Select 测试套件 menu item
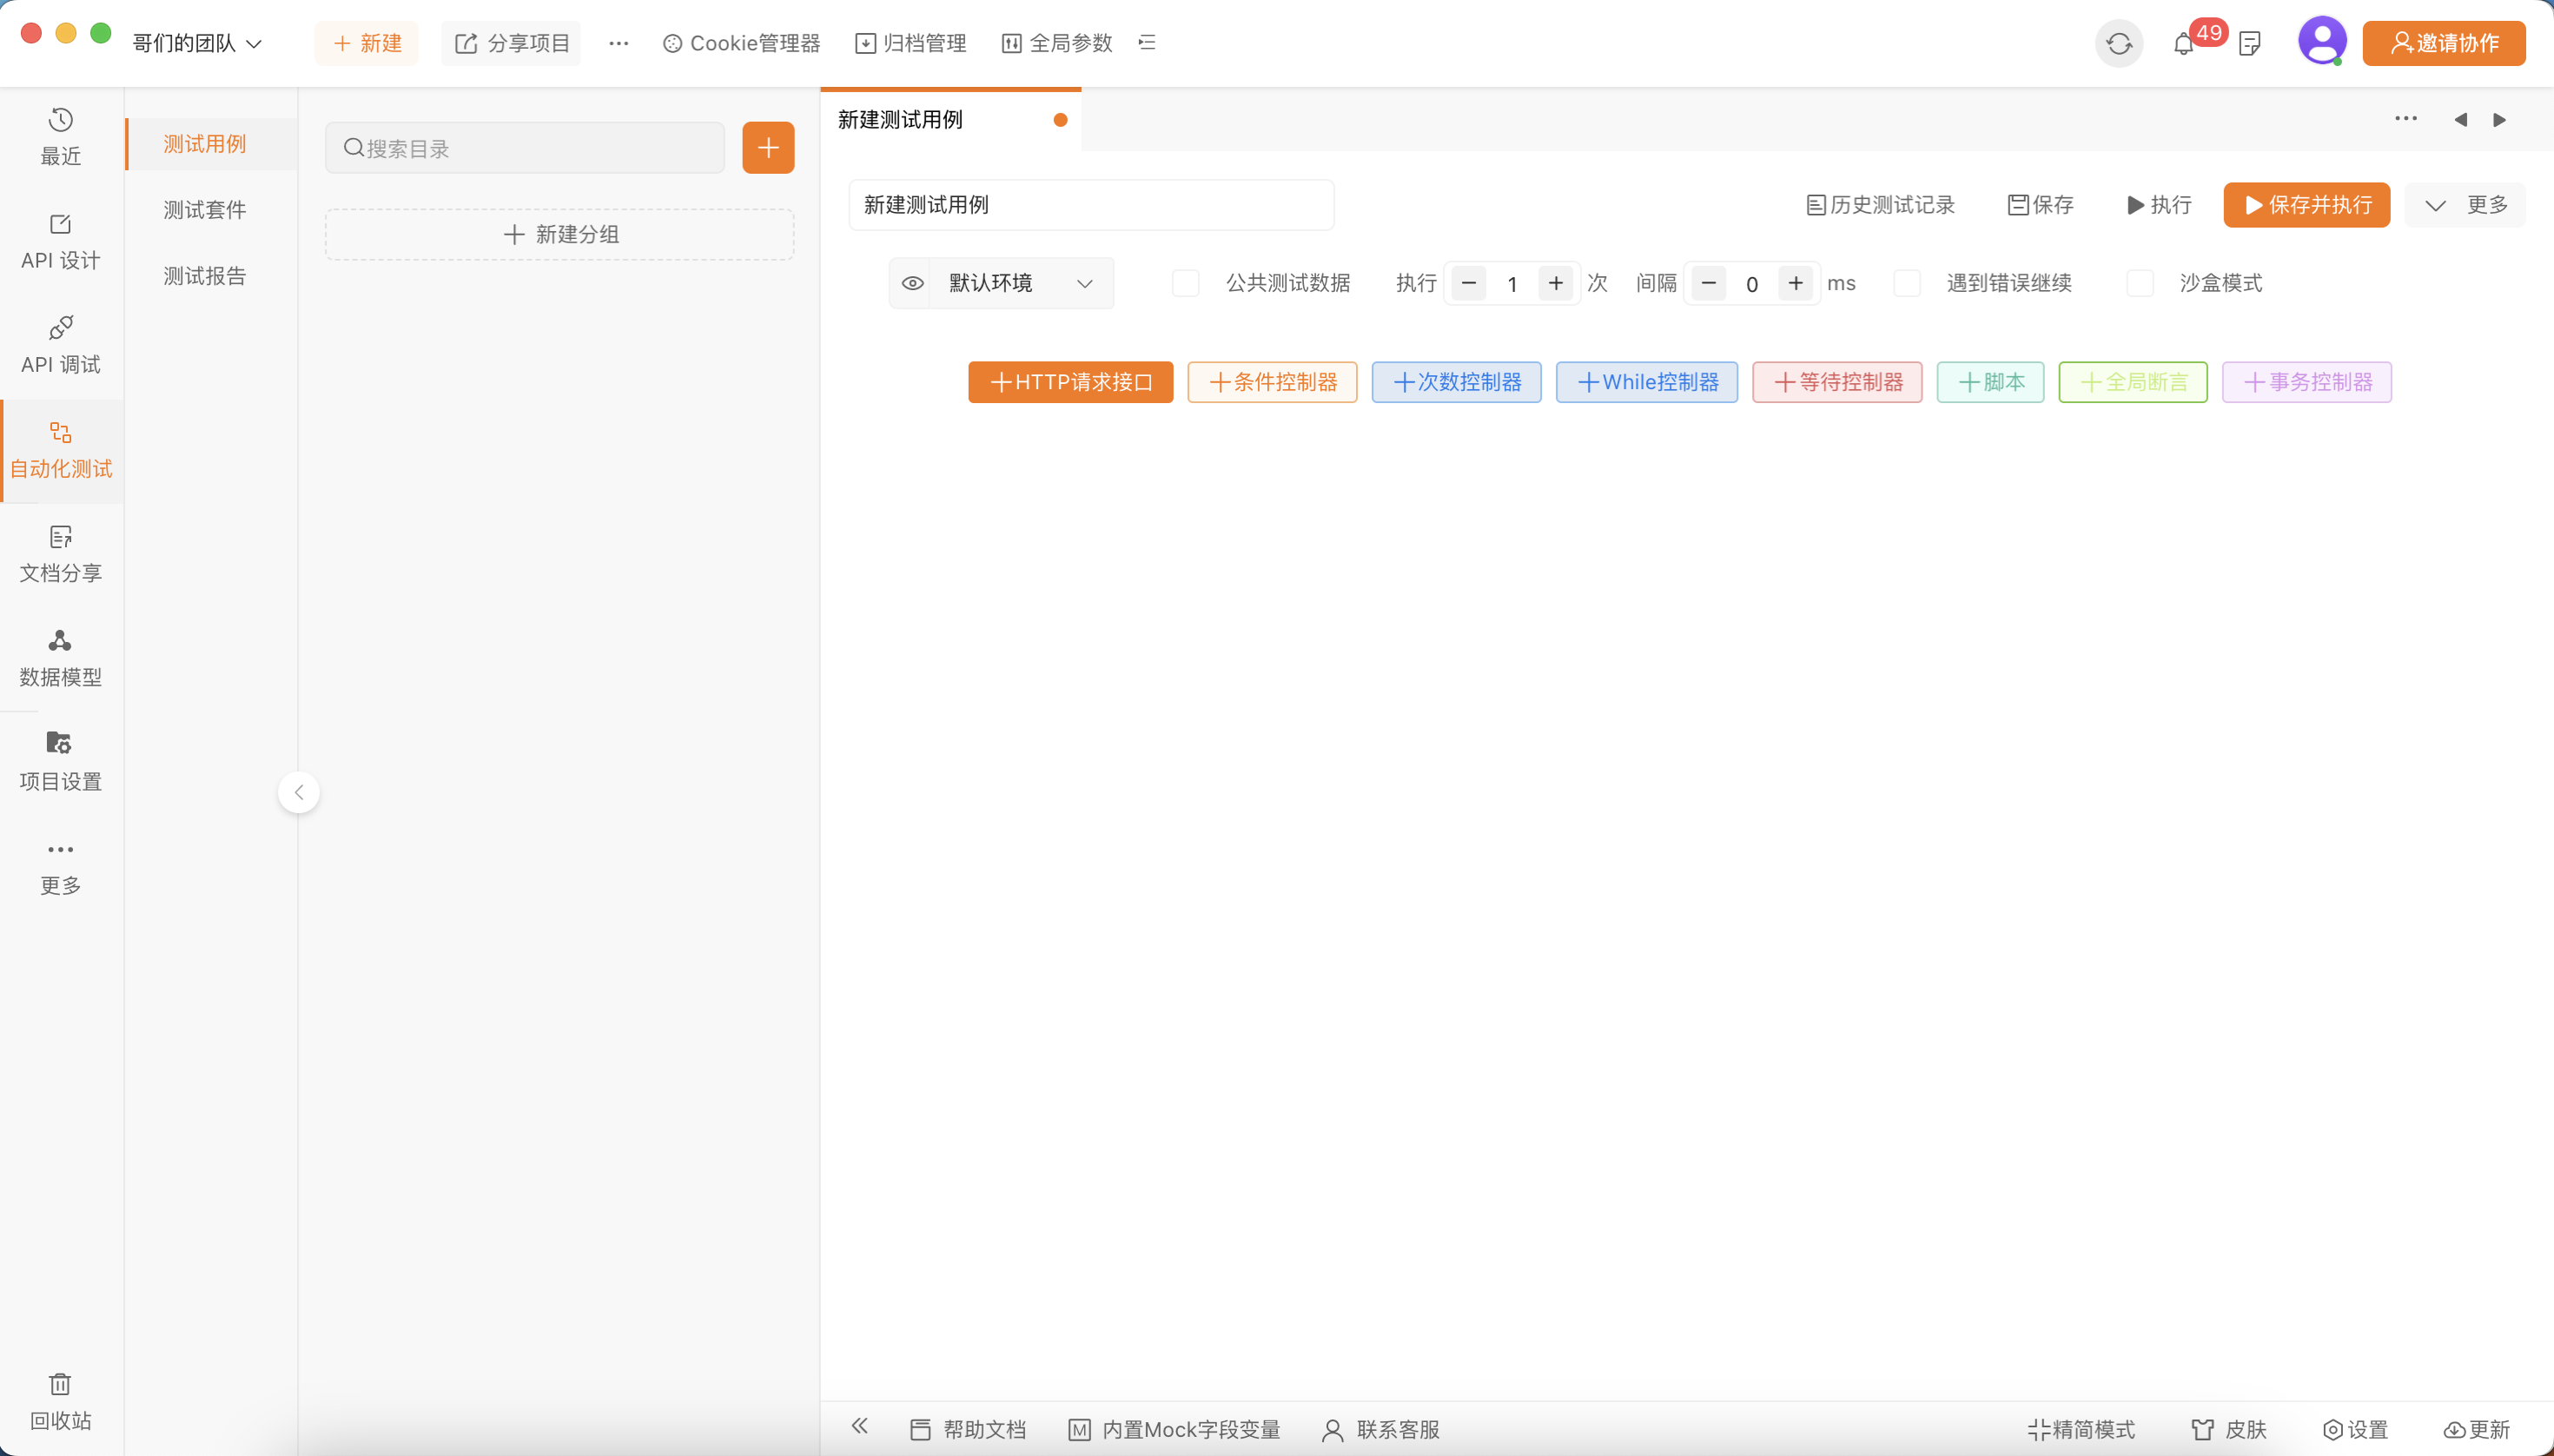The height and width of the screenshot is (1456, 2554). pos(205,208)
